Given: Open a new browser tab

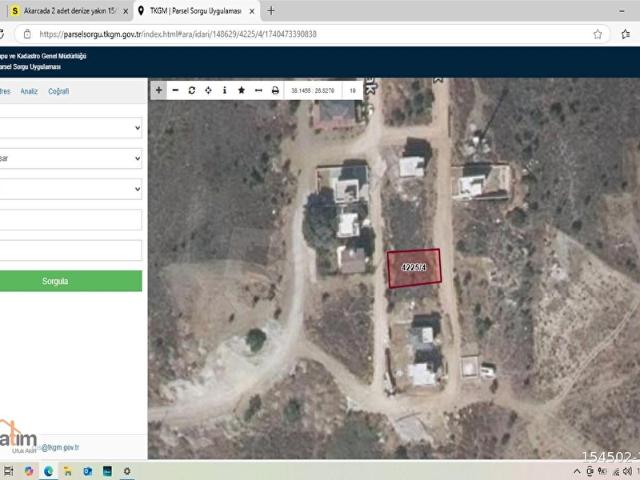Looking at the screenshot, I should point(271,11).
